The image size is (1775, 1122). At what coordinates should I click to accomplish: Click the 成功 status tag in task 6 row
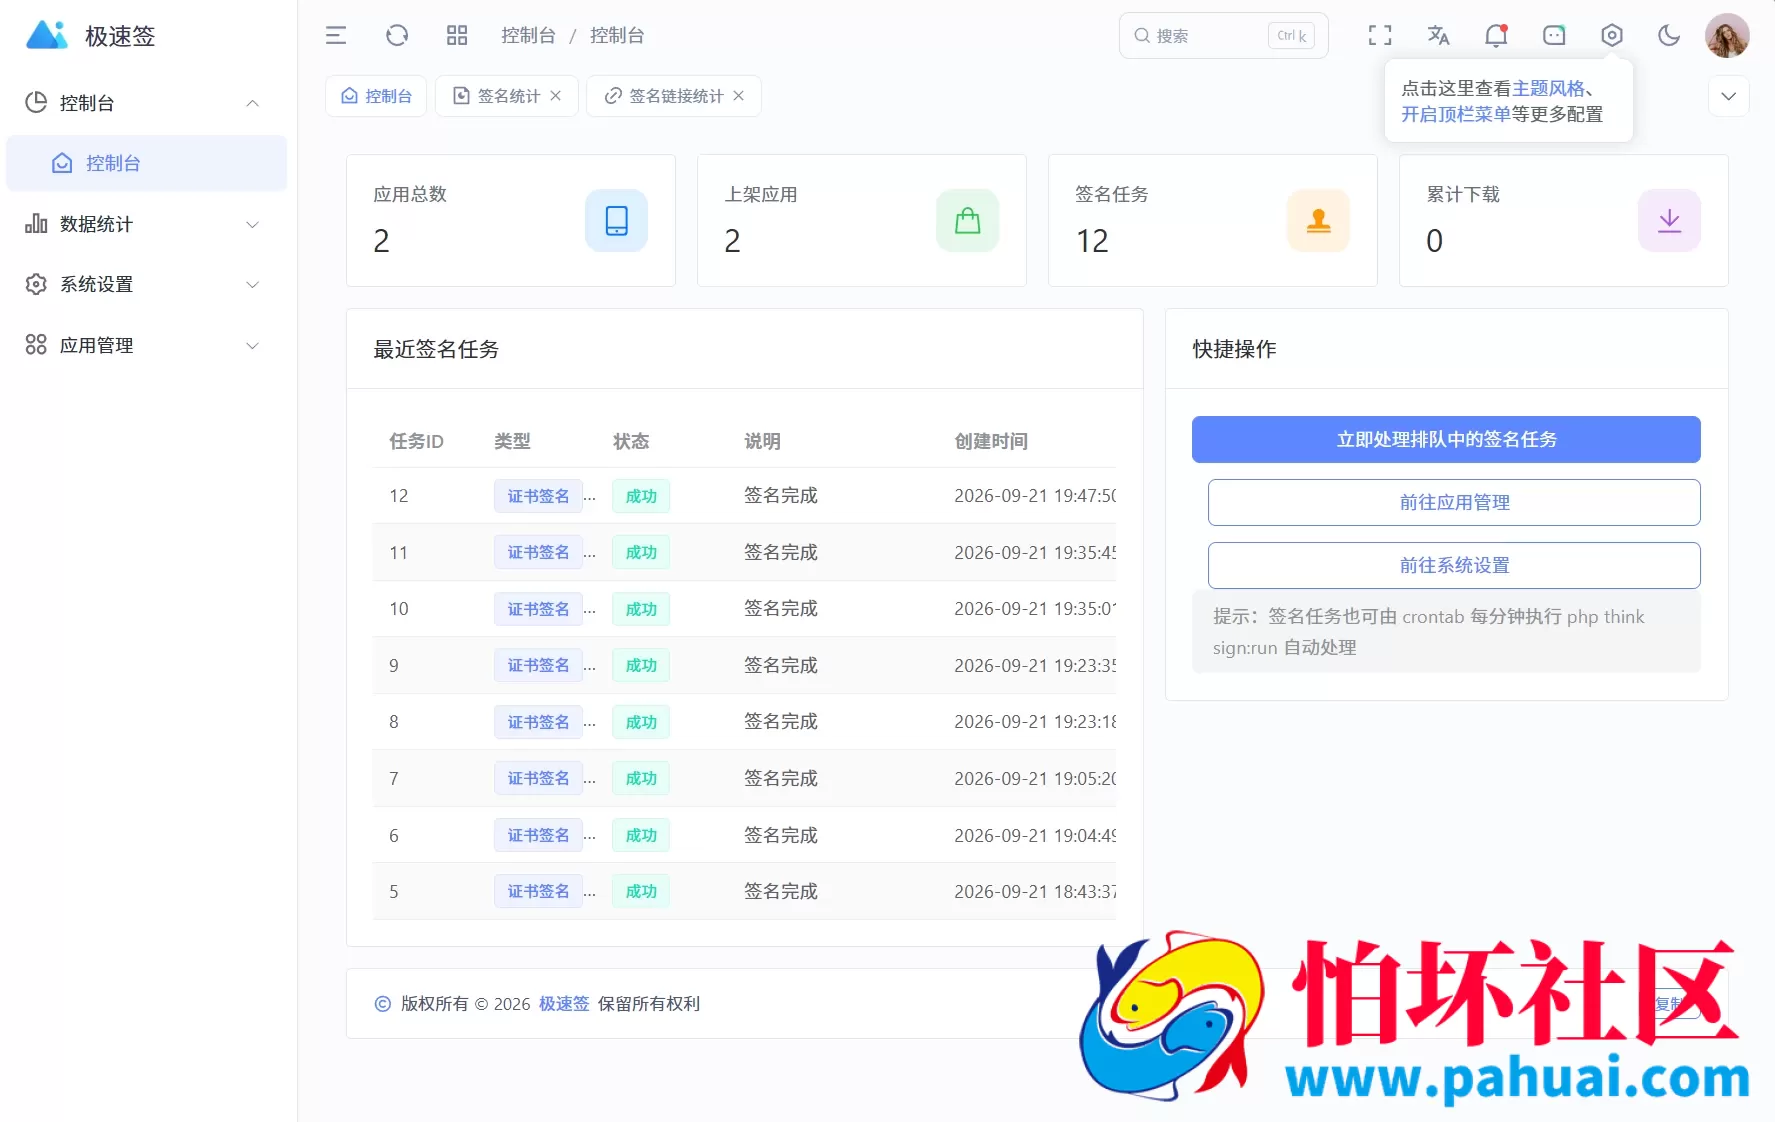[x=641, y=835]
